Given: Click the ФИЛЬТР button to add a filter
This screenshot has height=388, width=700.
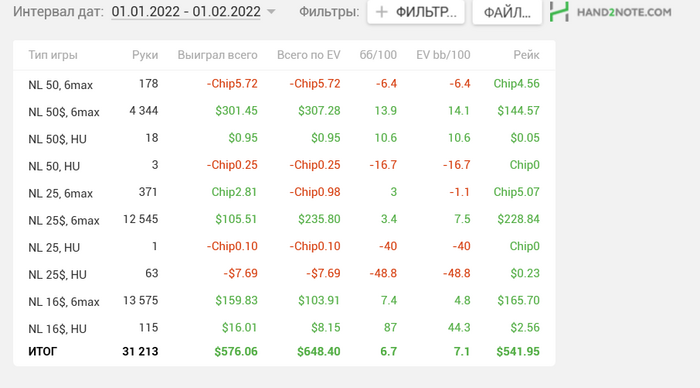Looking at the screenshot, I should pos(416,12).
